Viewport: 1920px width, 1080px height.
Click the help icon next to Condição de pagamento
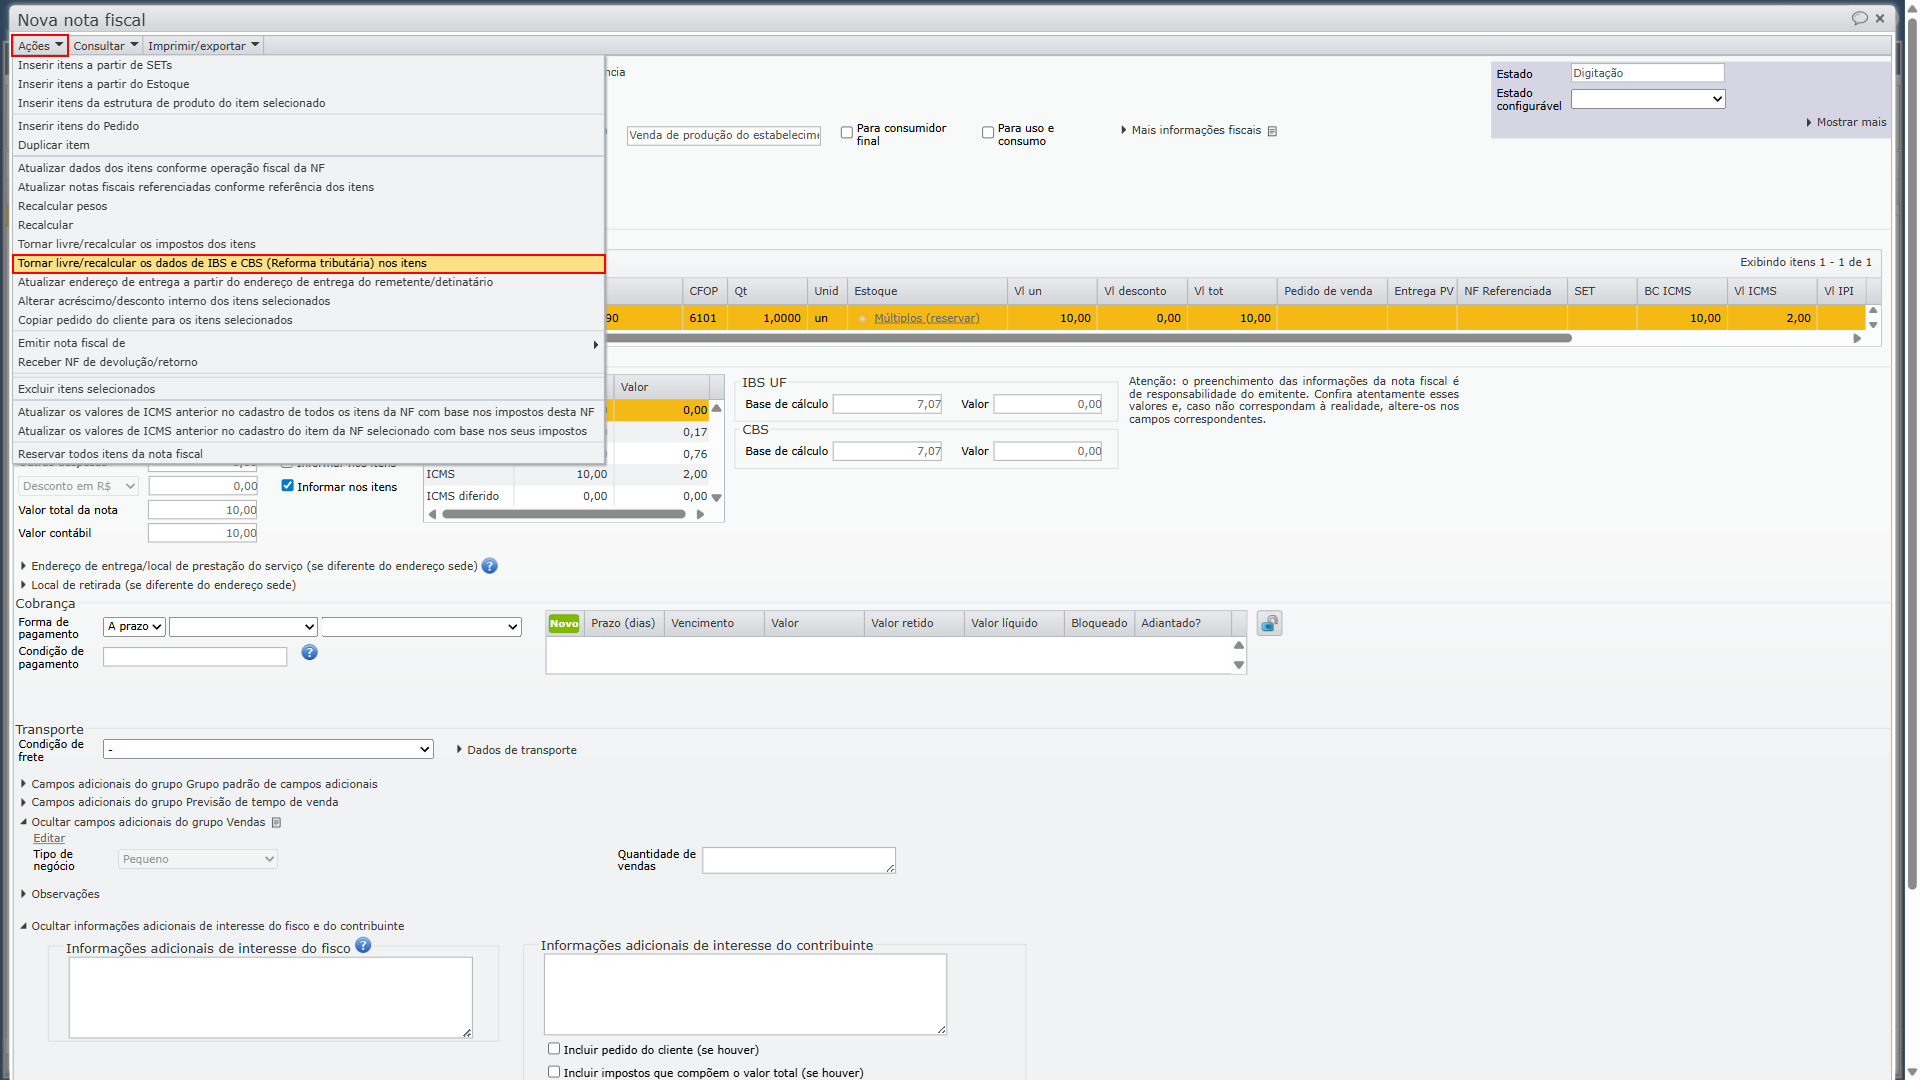[310, 652]
